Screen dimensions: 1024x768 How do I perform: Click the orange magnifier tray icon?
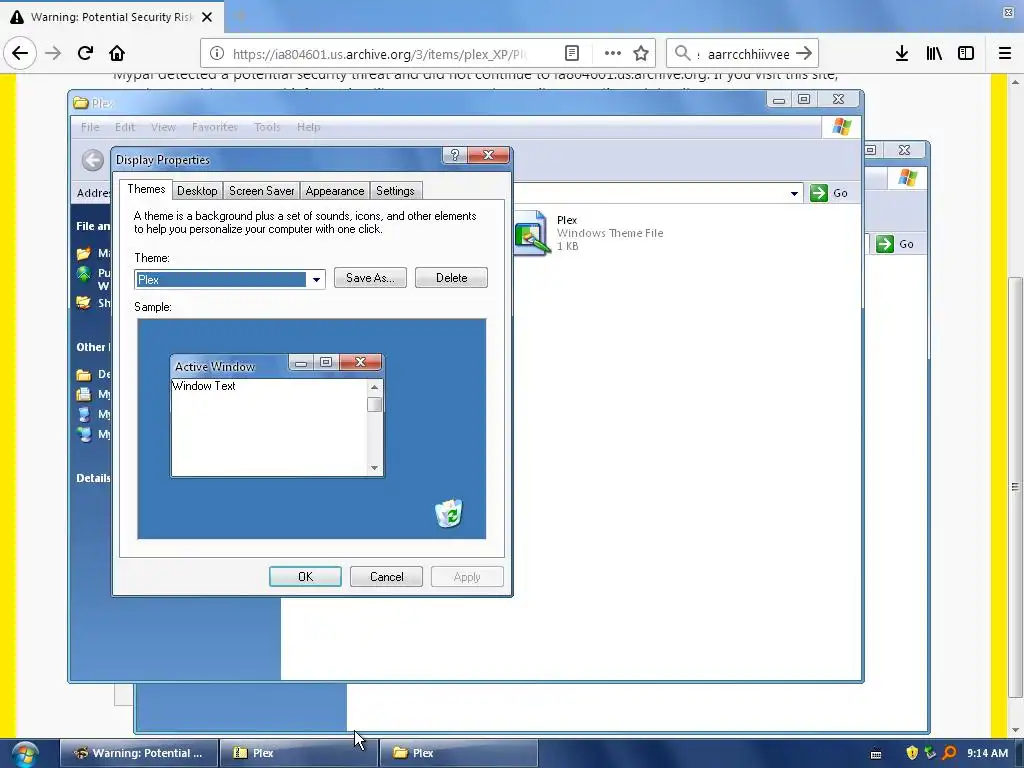pyautogui.click(x=949, y=753)
